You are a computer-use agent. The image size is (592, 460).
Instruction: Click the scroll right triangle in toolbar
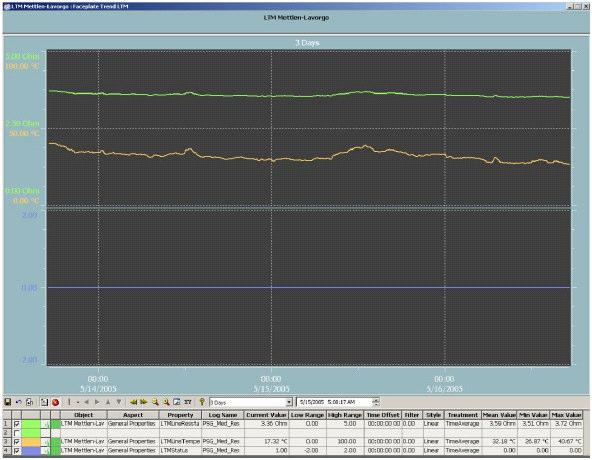click(x=97, y=402)
